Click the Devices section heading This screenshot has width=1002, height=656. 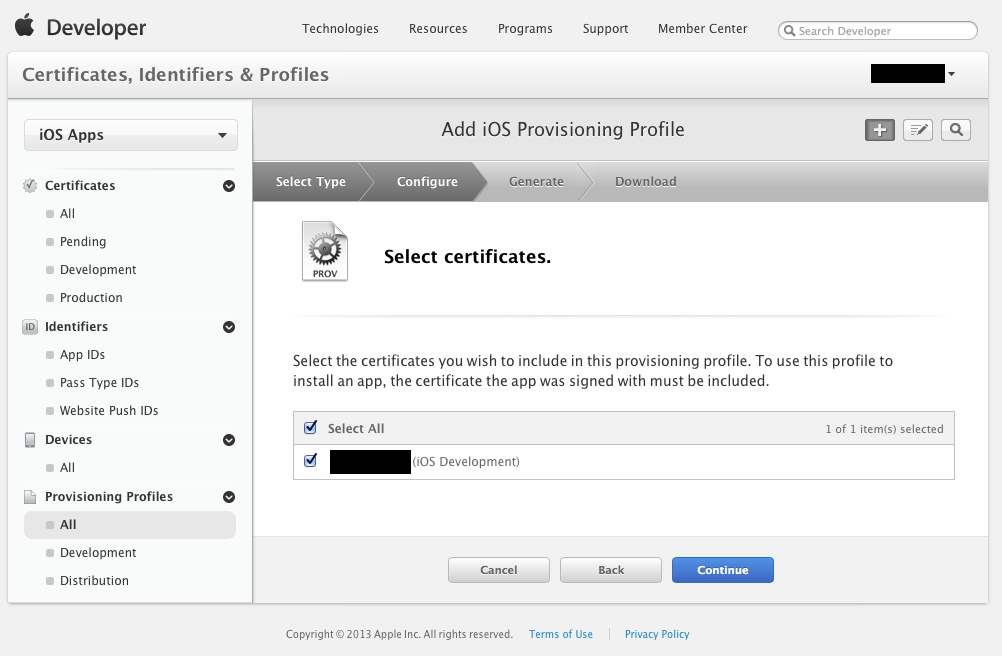click(68, 440)
